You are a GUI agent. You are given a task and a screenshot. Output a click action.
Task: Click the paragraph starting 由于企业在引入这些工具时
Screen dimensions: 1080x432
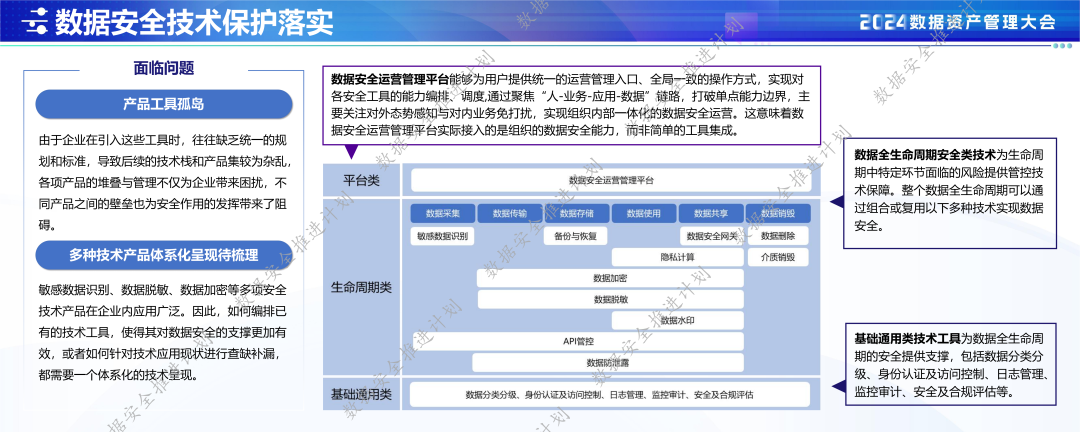point(167,183)
